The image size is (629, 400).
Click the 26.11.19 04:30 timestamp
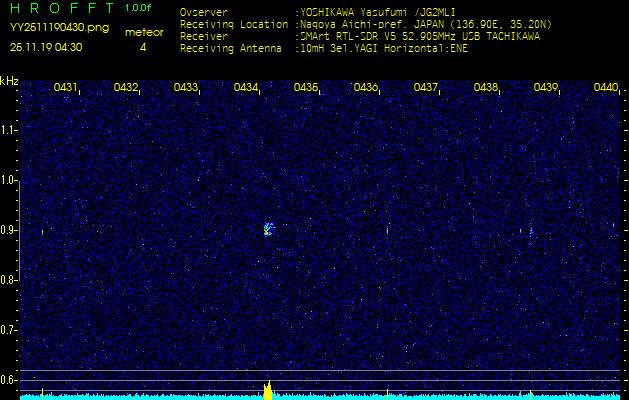pyautogui.click(x=46, y=47)
